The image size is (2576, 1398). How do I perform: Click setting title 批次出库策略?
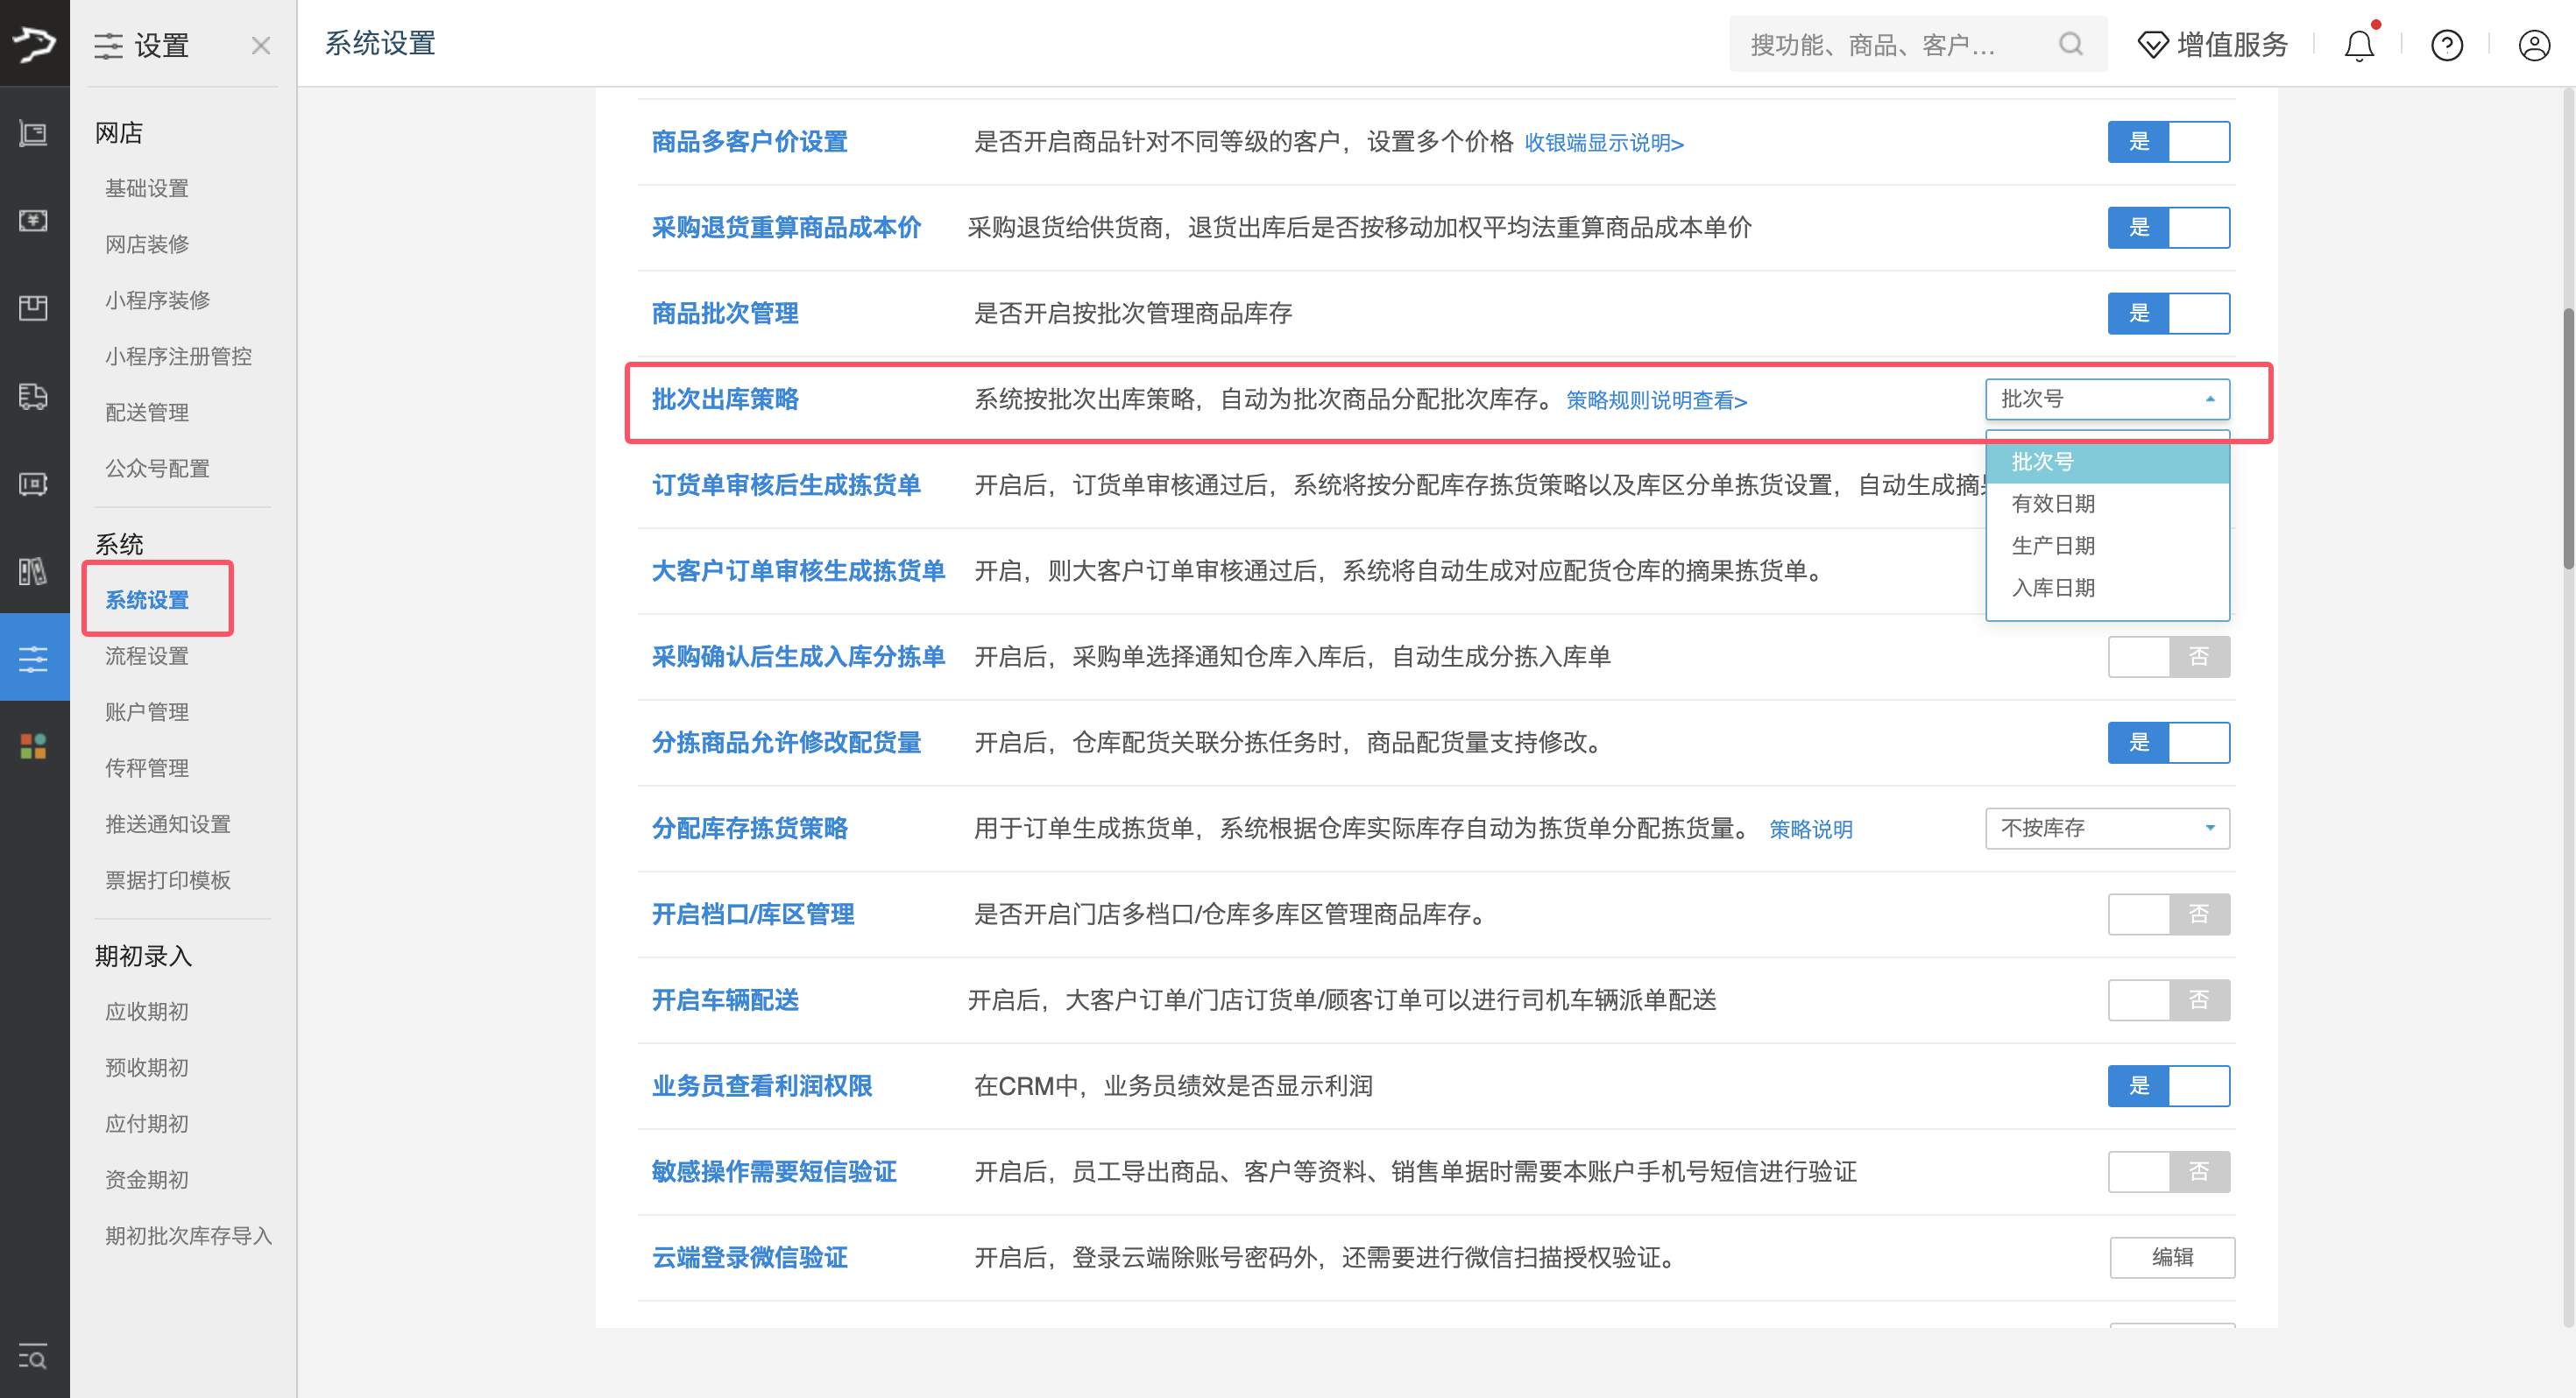coord(725,399)
